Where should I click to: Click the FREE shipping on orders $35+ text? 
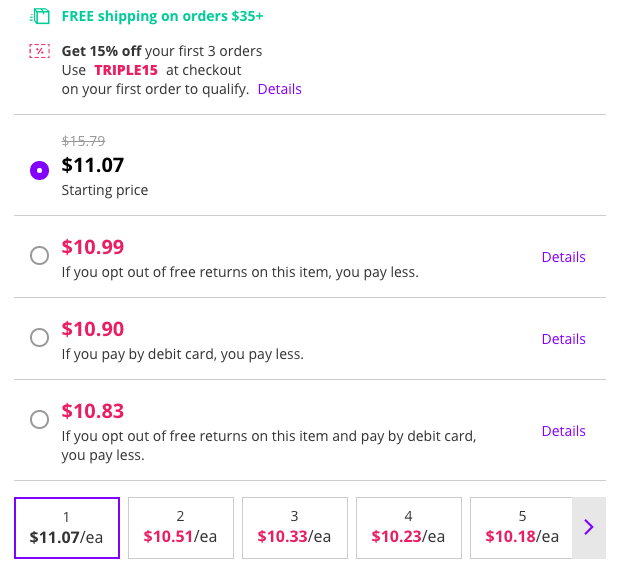pyautogui.click(x=162, y=16)
